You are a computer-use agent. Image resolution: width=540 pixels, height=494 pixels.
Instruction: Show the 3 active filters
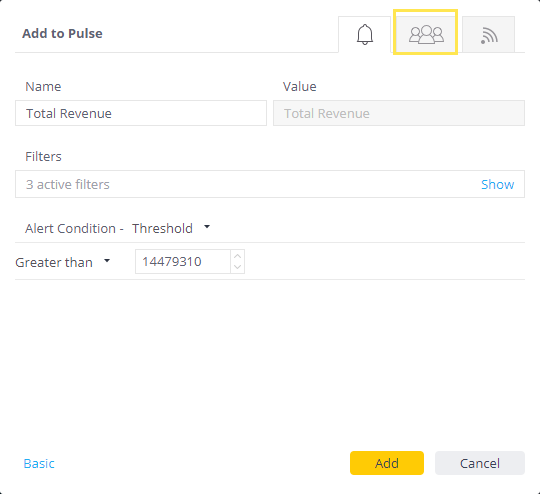tap(497, 184)
